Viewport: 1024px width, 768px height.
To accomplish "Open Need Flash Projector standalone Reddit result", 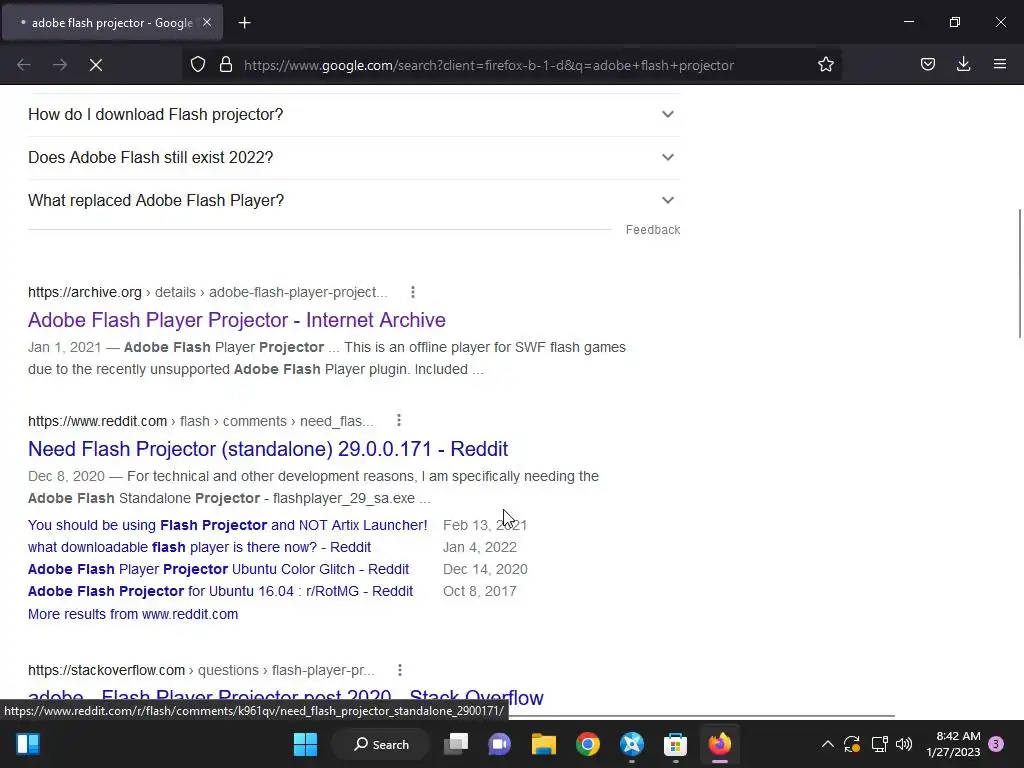I will coord(268,449).
